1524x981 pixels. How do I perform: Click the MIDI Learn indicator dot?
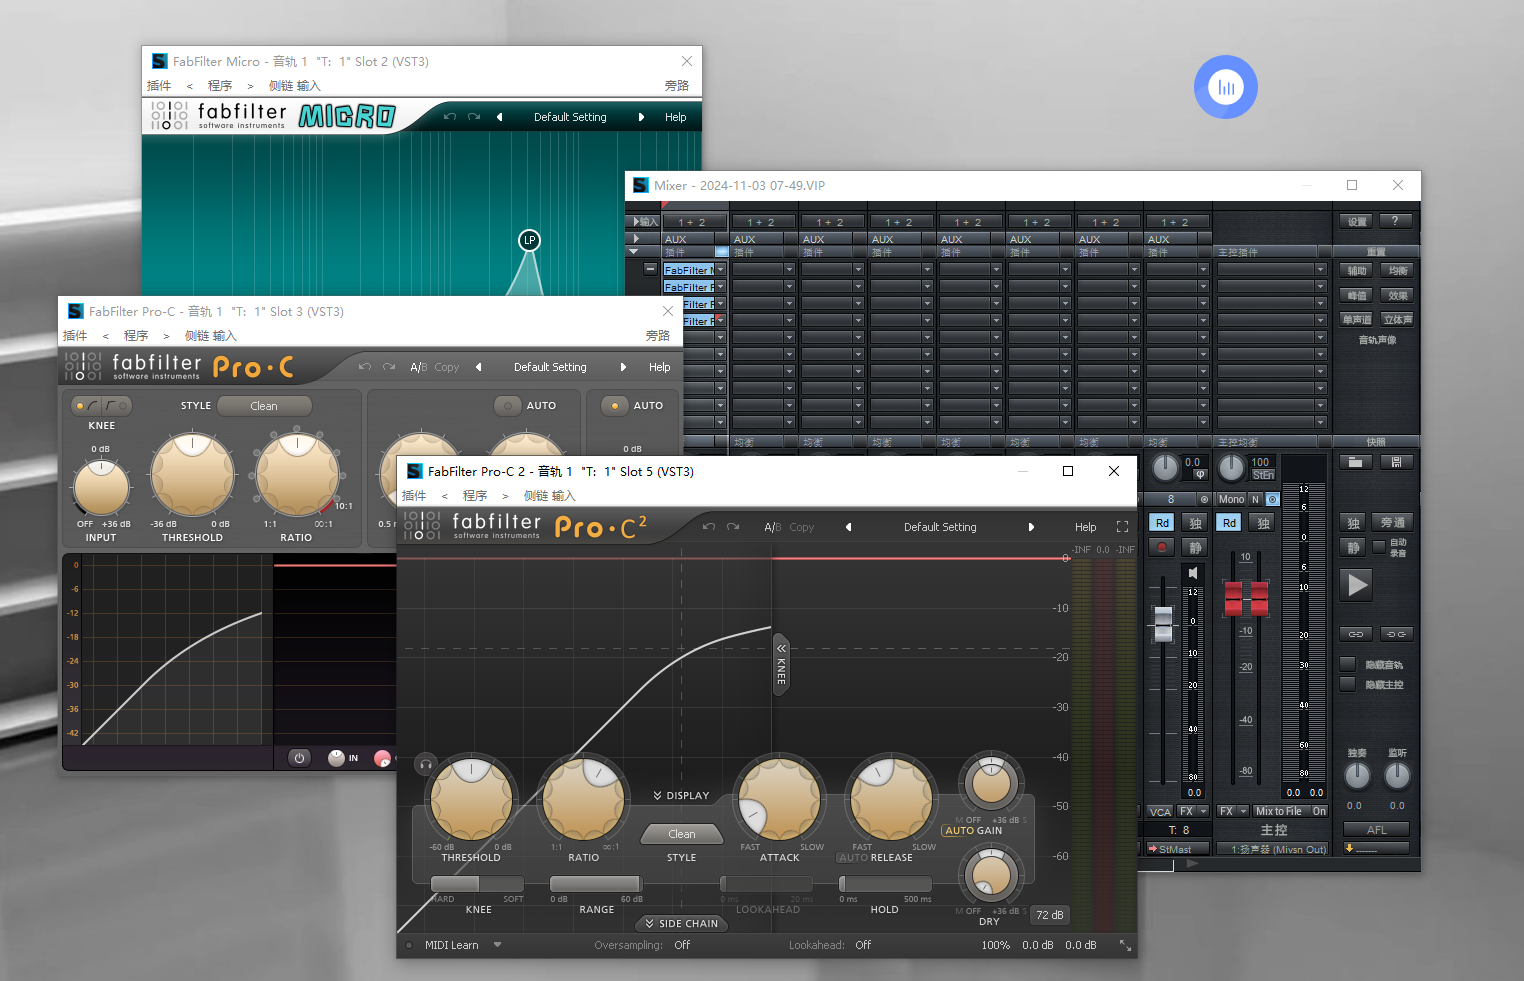tap(408, 945)
